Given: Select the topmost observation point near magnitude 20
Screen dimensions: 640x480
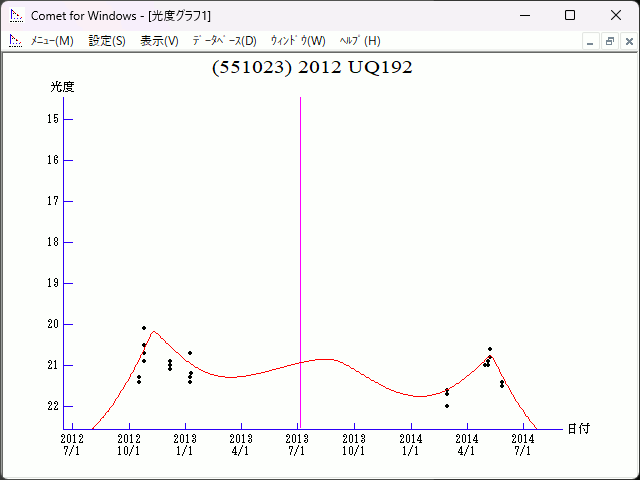Looking at the screenshot, I should pyautogui.click(x=144, y=328).
